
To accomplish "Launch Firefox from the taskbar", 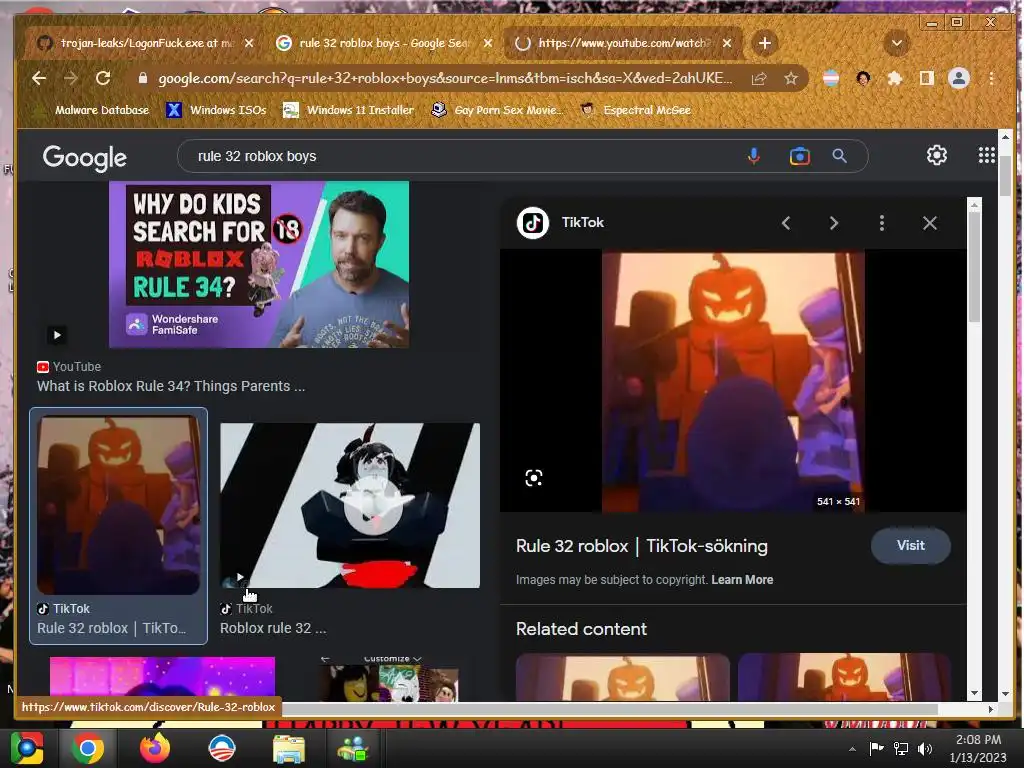I will (155, 748).
